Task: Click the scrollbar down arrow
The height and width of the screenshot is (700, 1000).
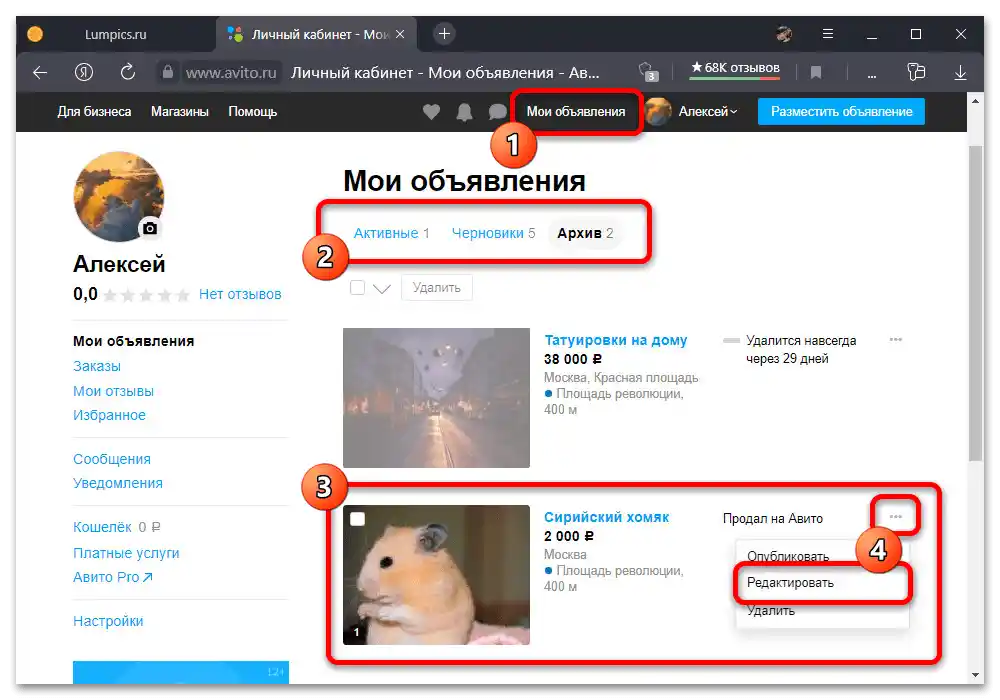Action: [x=975, y=674]
